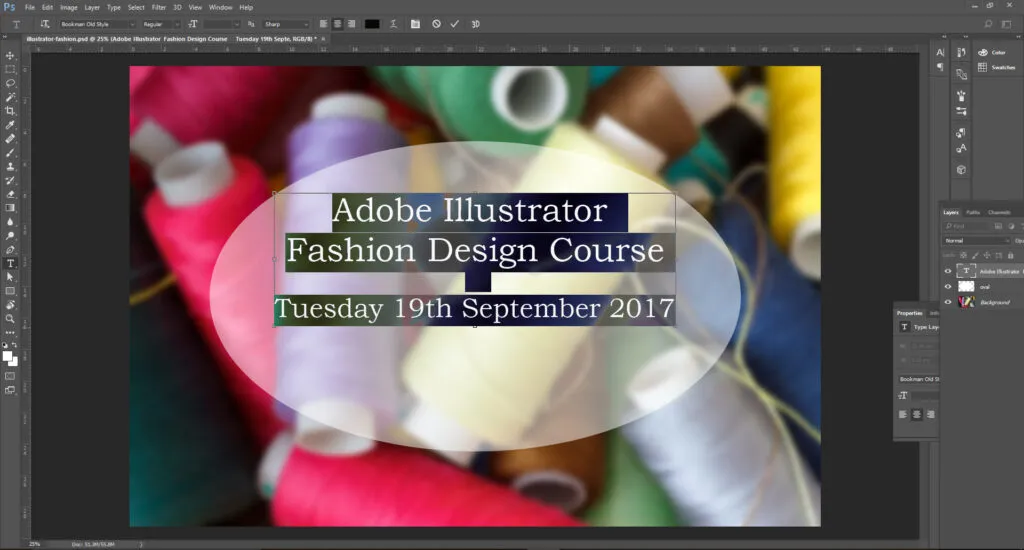Open the Color panel
This screenshot has height=550, width=1024.
pos(993,52)
